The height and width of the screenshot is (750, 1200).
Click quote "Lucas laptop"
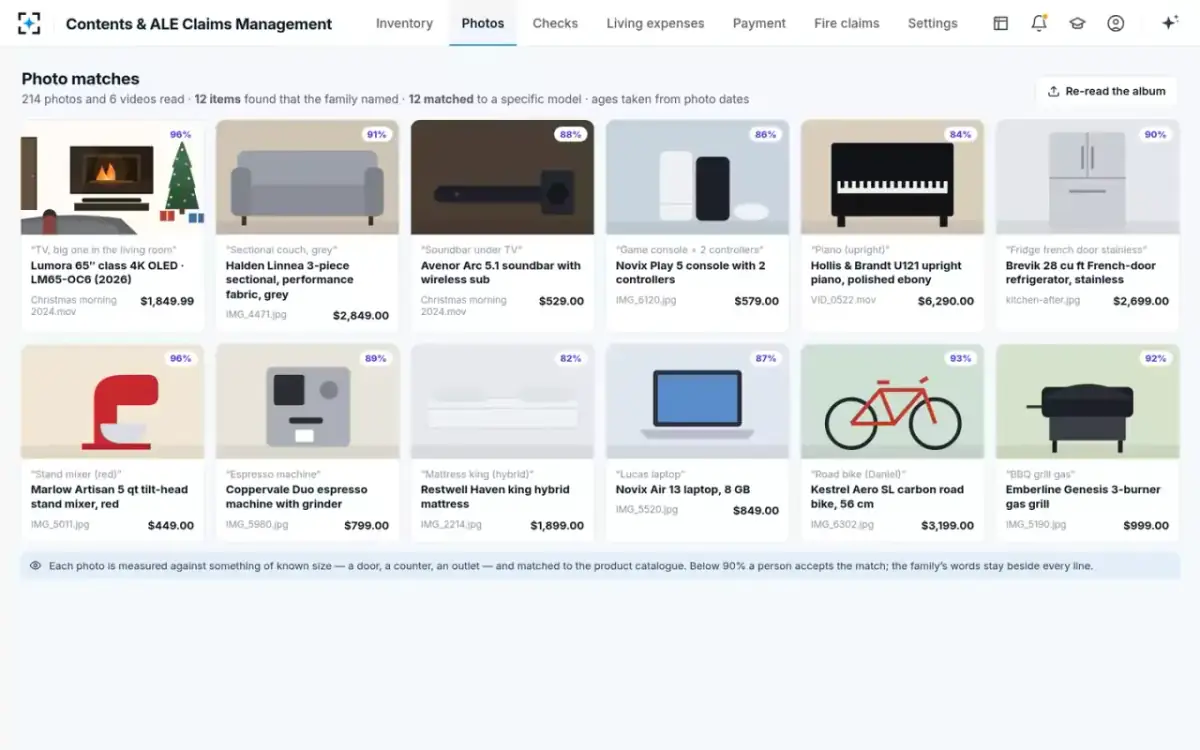tap(651, 474)
